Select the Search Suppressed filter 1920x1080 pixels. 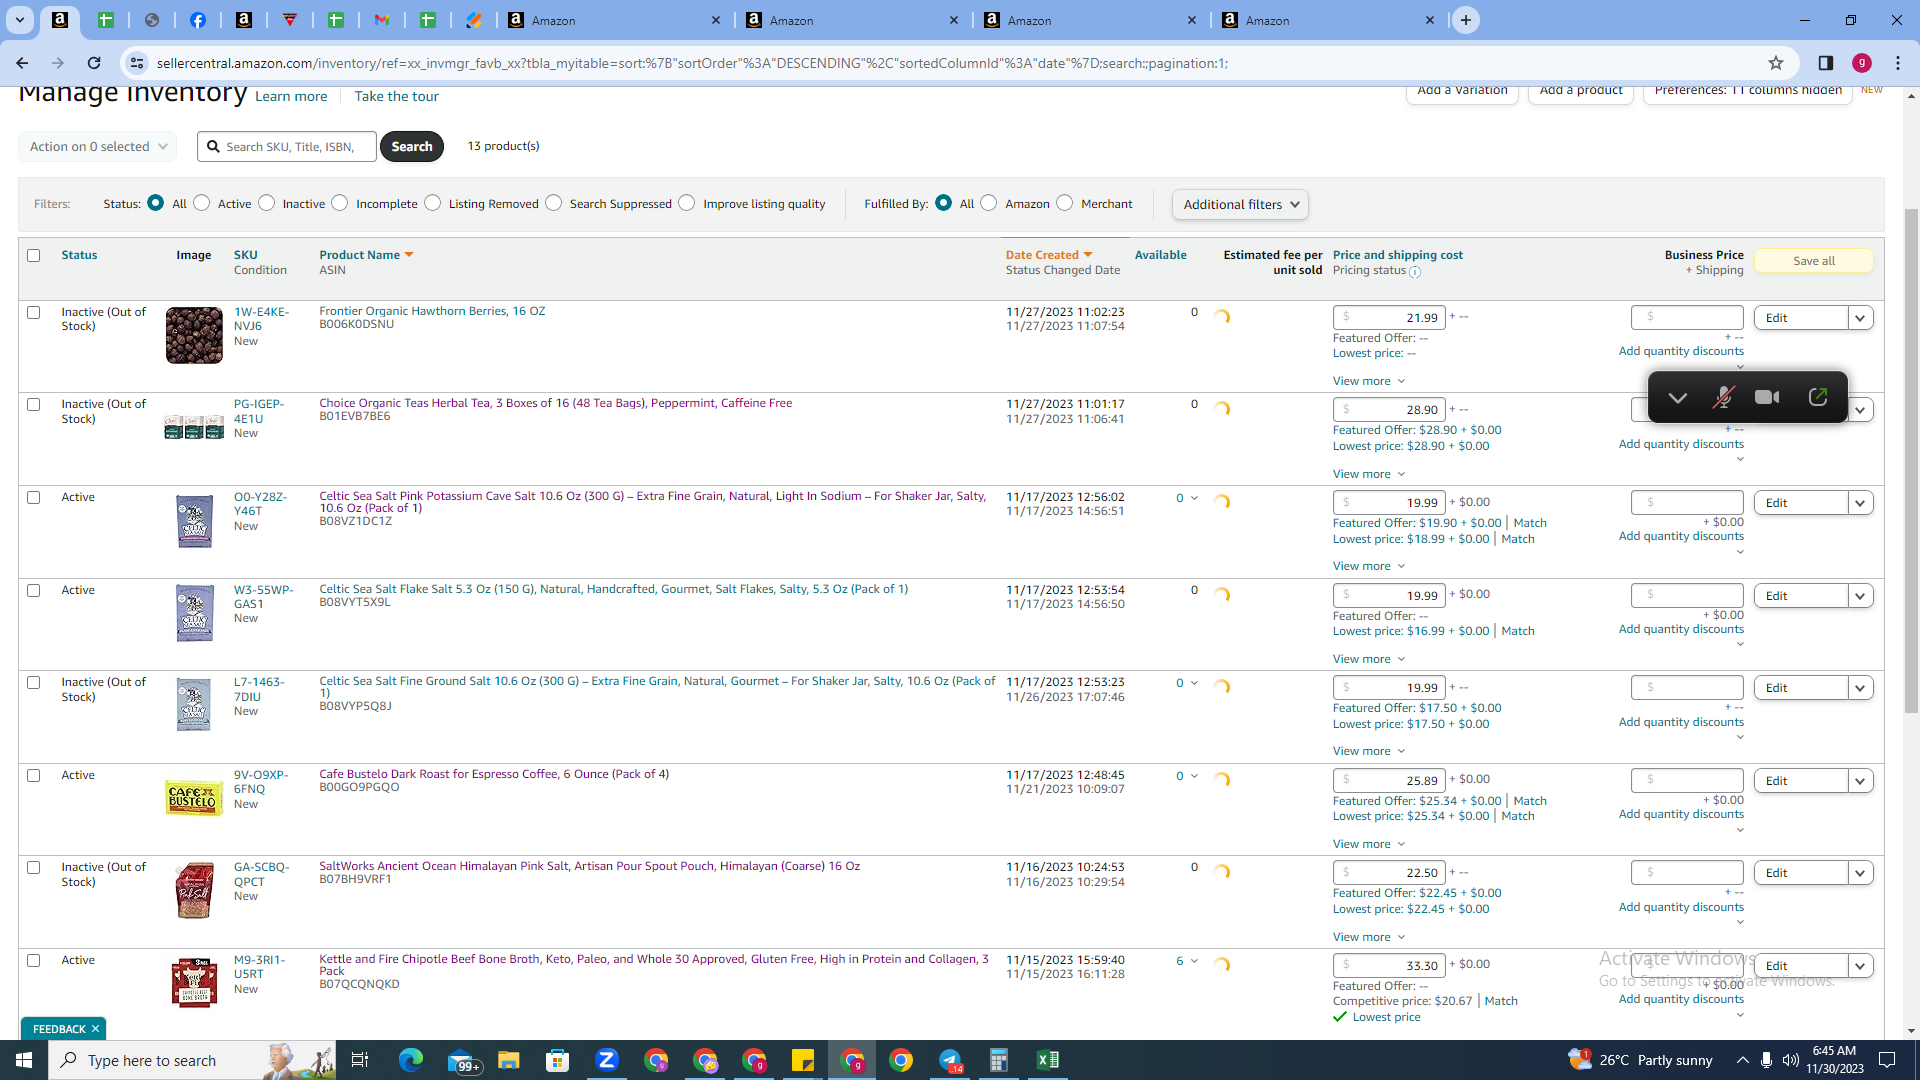pyautogui.click(x=554, y=203)
